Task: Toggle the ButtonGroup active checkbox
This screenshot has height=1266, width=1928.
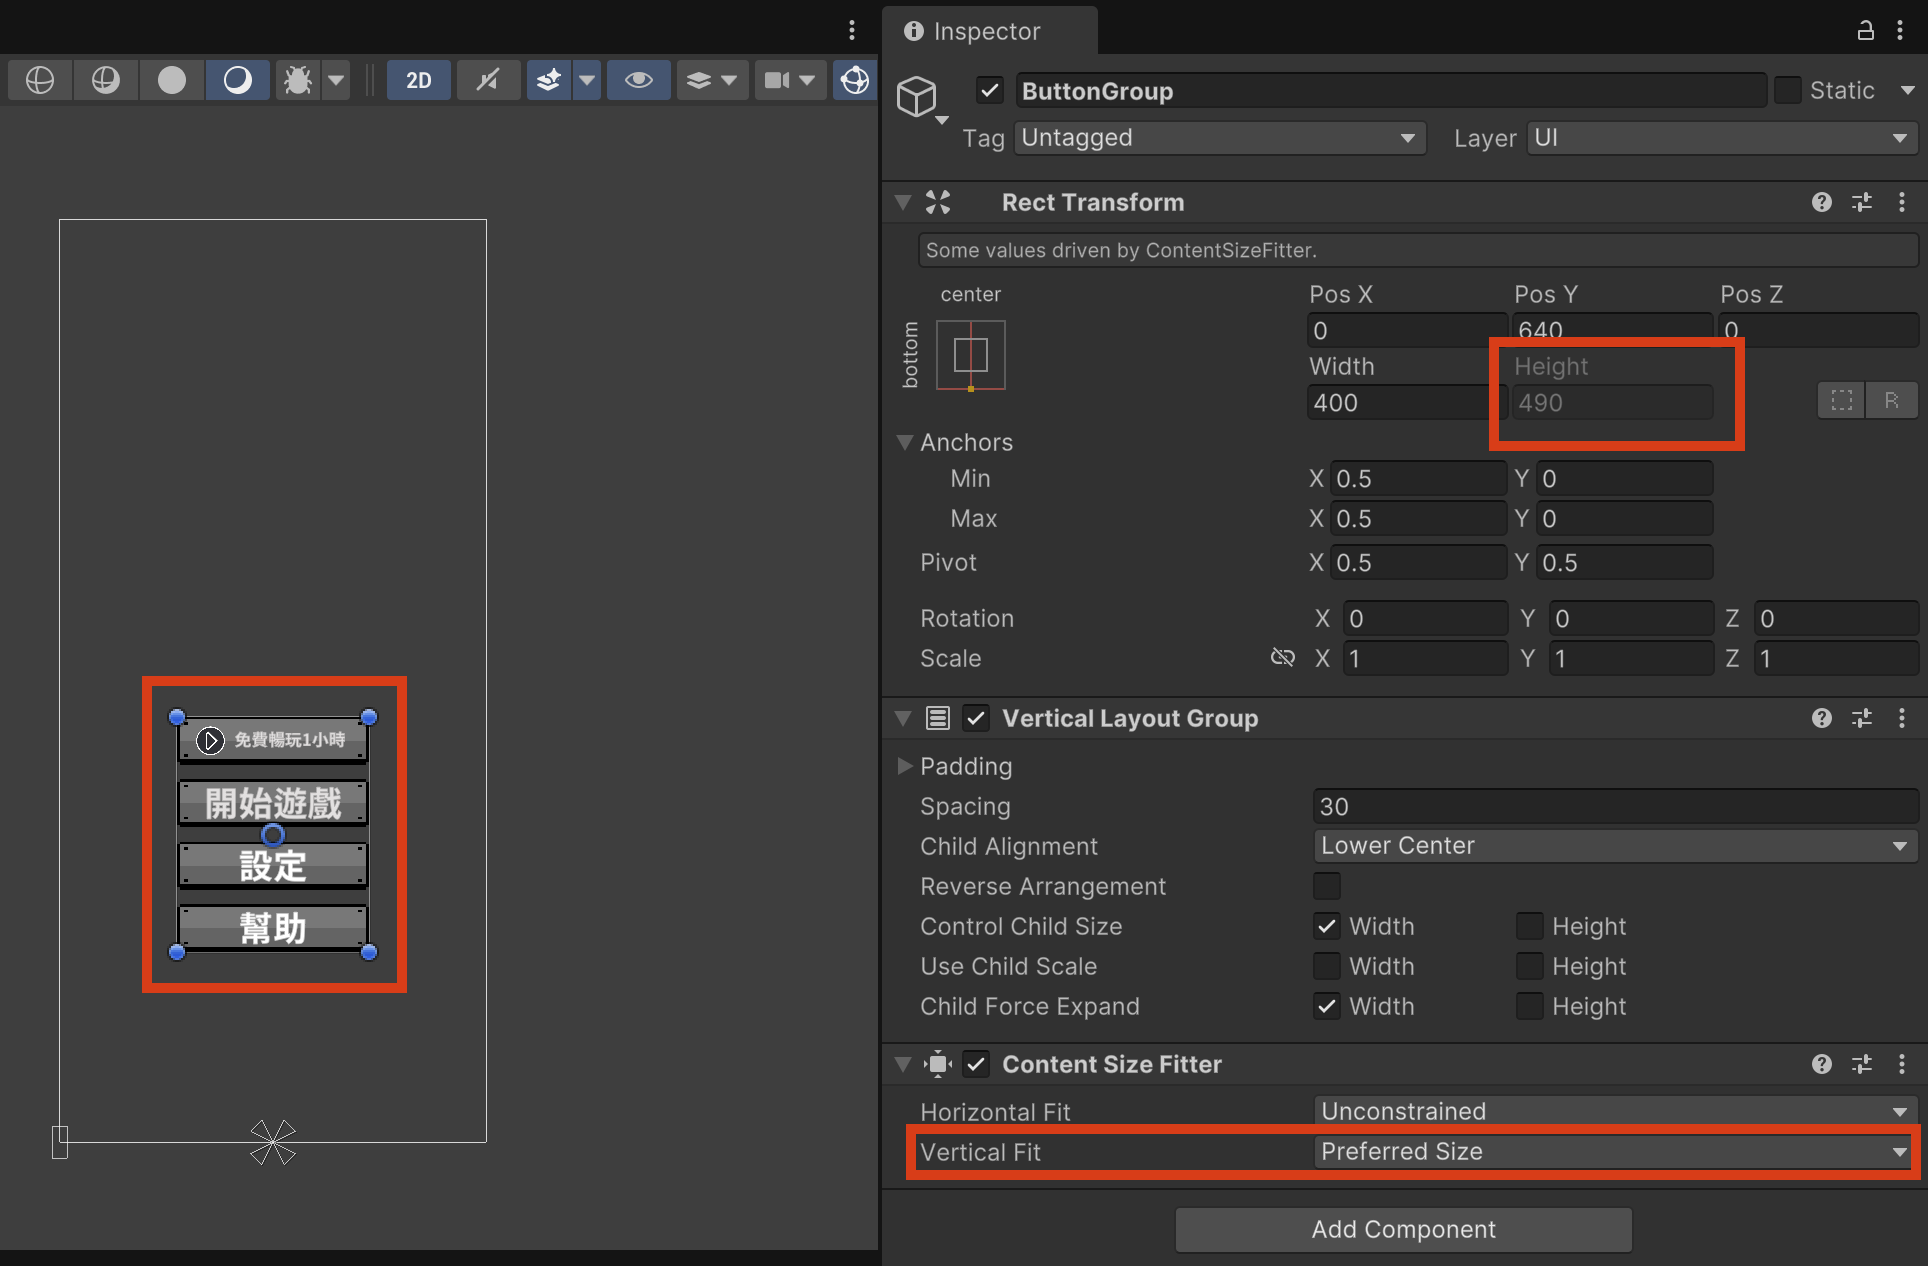Action: (x=989, y=90)
